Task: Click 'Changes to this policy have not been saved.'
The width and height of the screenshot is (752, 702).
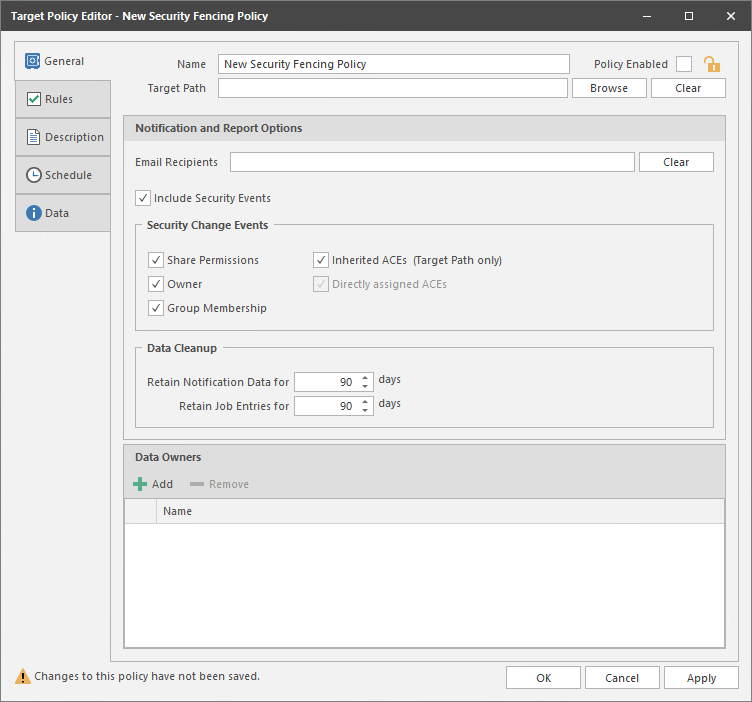Action: (147, 676)
